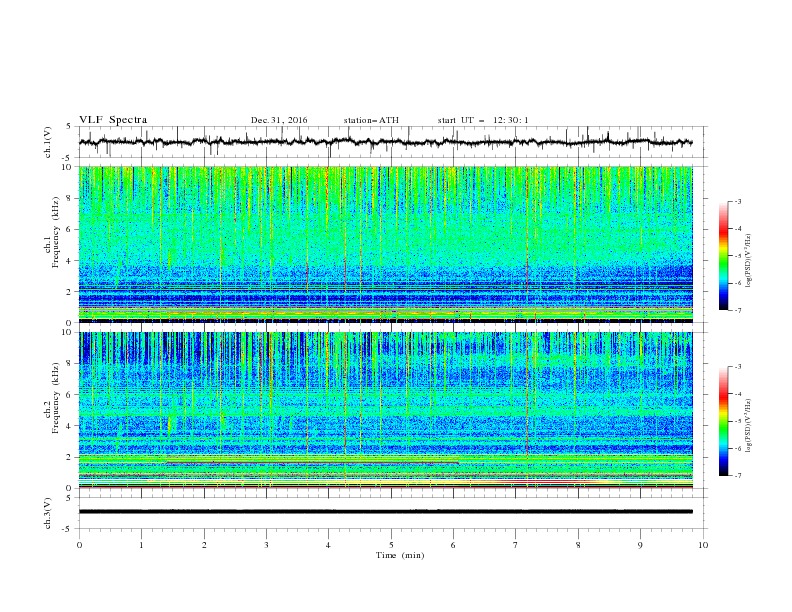Click the "5" tick on ch.1(V) axis
Image resolution: width=792 pixels, height=612 pixels.
(x=71, y=127)
